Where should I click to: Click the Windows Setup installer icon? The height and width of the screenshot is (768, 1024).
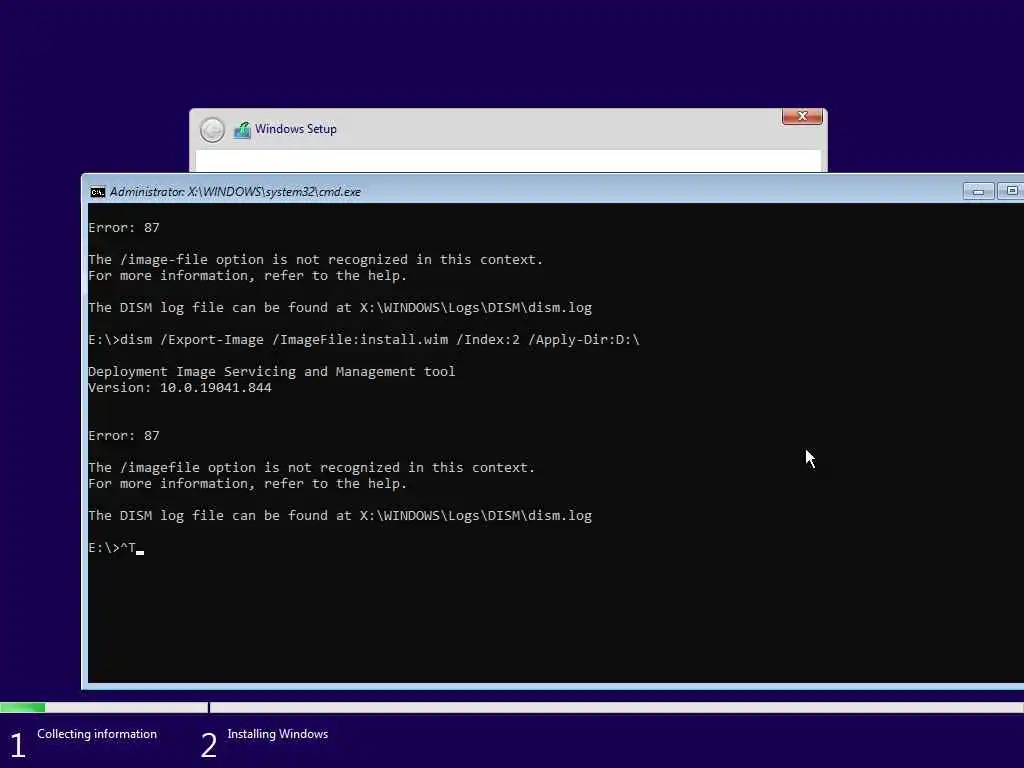tap(242, 130)
